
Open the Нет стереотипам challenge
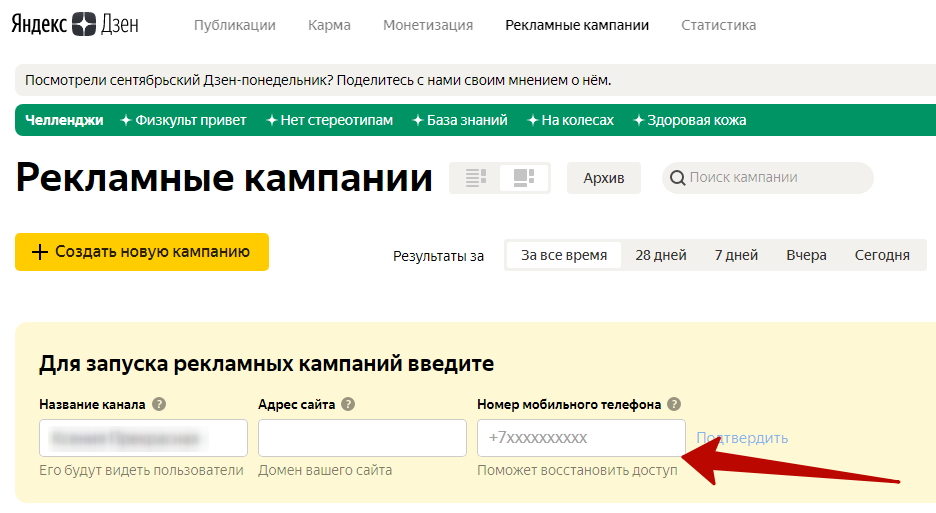330,120
